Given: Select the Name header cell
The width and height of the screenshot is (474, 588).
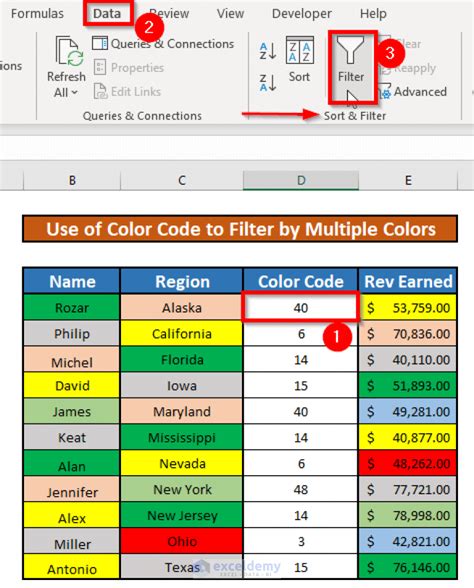Looking at the screenshot, I should (72, 281).
